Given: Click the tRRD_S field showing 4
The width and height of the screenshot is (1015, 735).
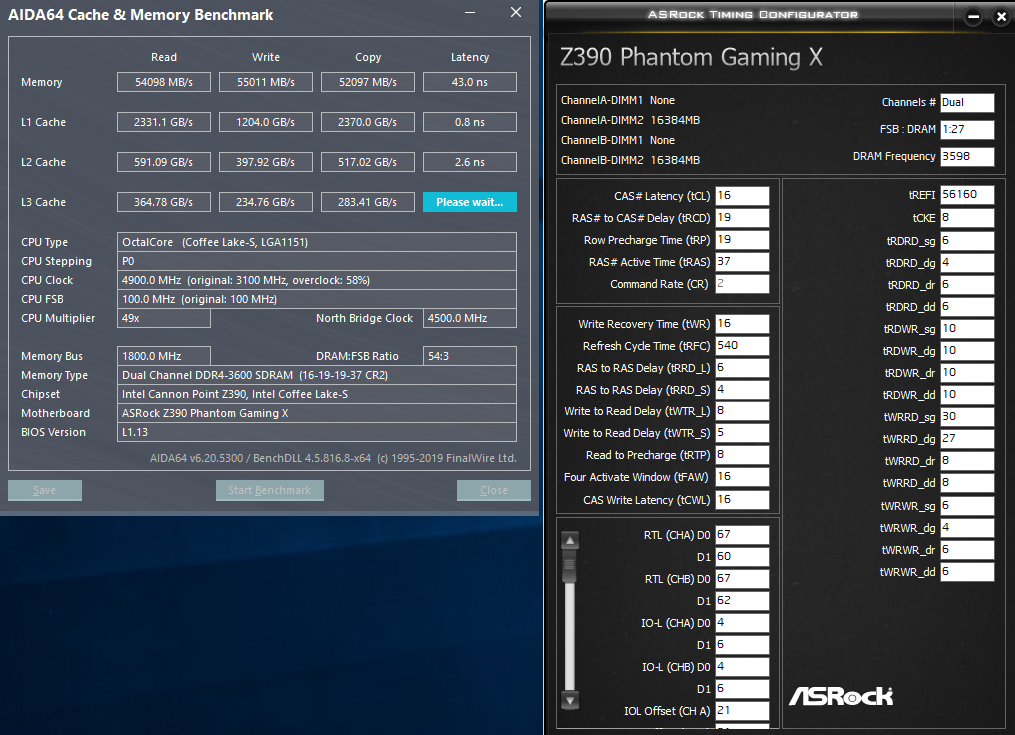Looking at the screenshot, I should [742, 390].
